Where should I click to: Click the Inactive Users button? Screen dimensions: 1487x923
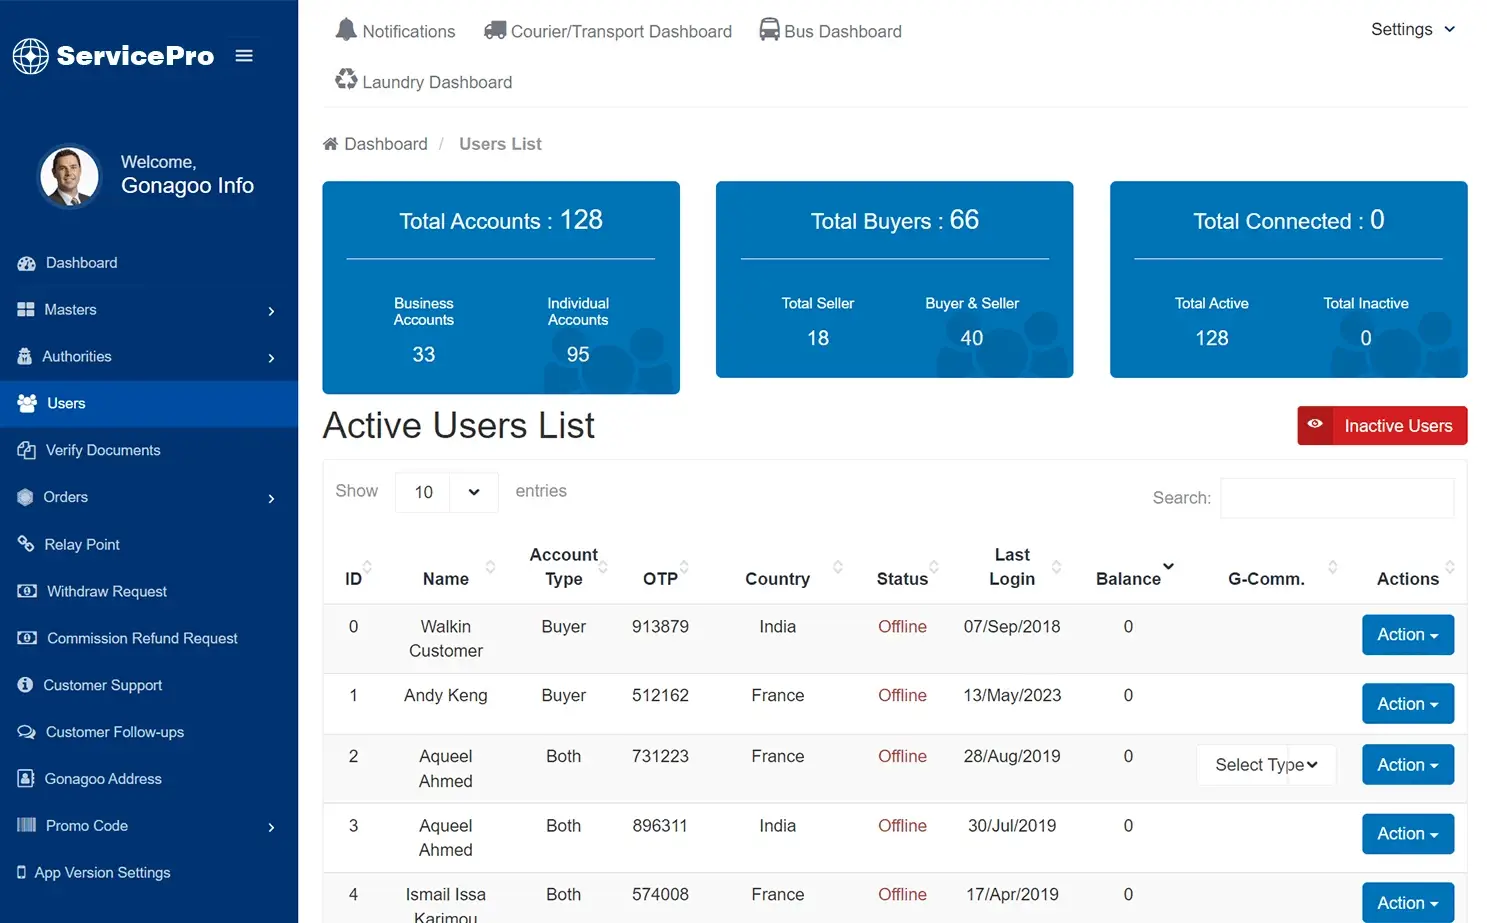(1397, 425)
